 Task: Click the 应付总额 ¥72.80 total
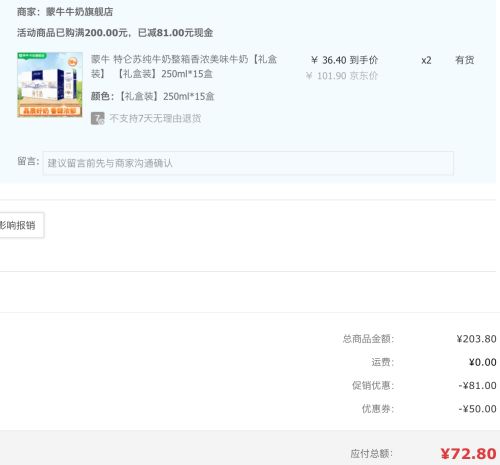pos(468,454)
